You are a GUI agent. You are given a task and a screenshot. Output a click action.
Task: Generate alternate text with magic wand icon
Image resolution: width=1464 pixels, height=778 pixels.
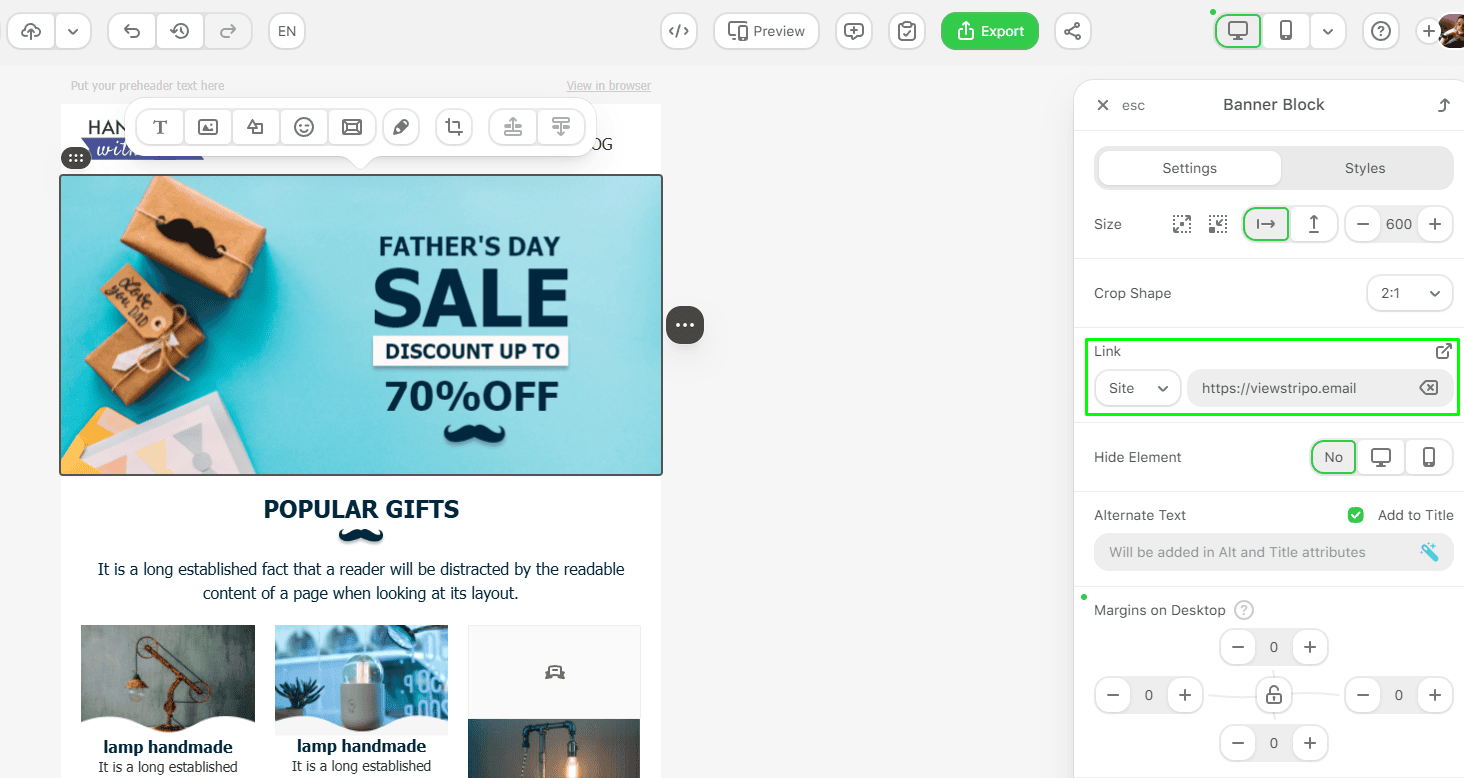coord(1430,552)
